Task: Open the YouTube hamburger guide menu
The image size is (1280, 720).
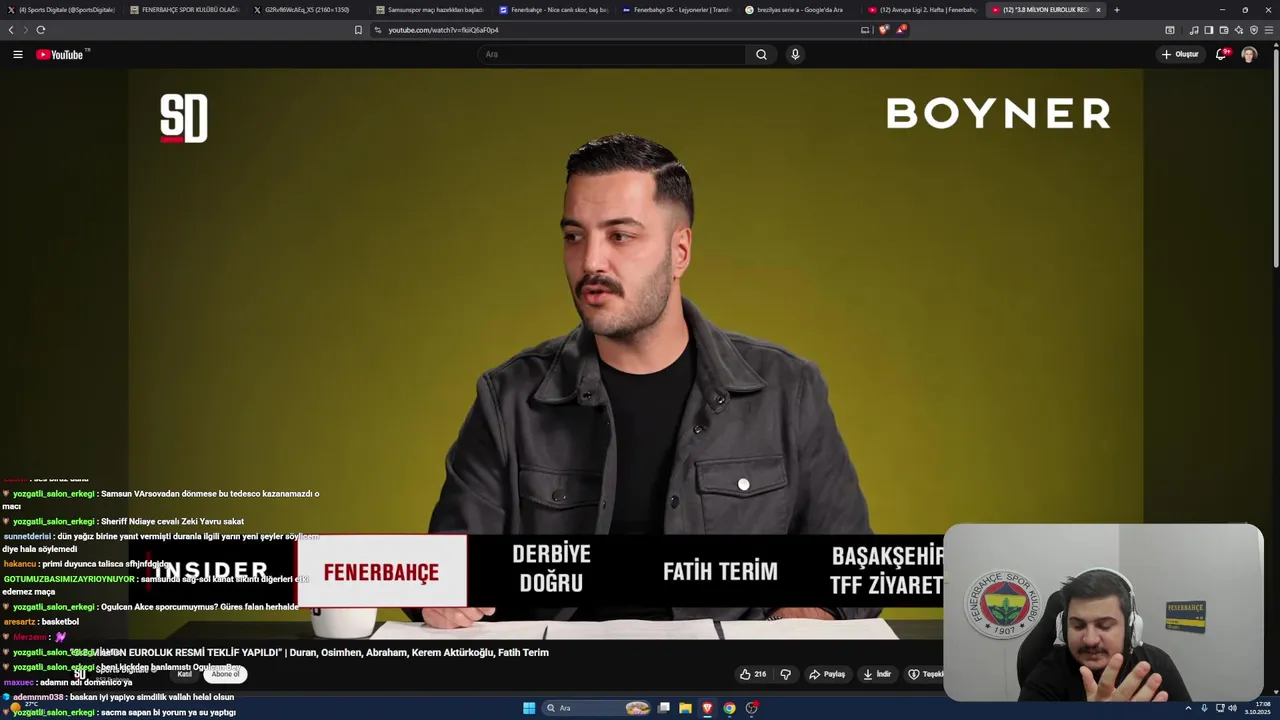Action: (x=17, y=54)
